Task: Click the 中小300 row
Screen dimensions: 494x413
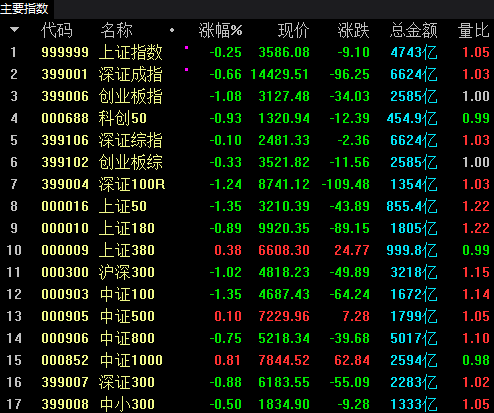Action: [x=247, y=404]
